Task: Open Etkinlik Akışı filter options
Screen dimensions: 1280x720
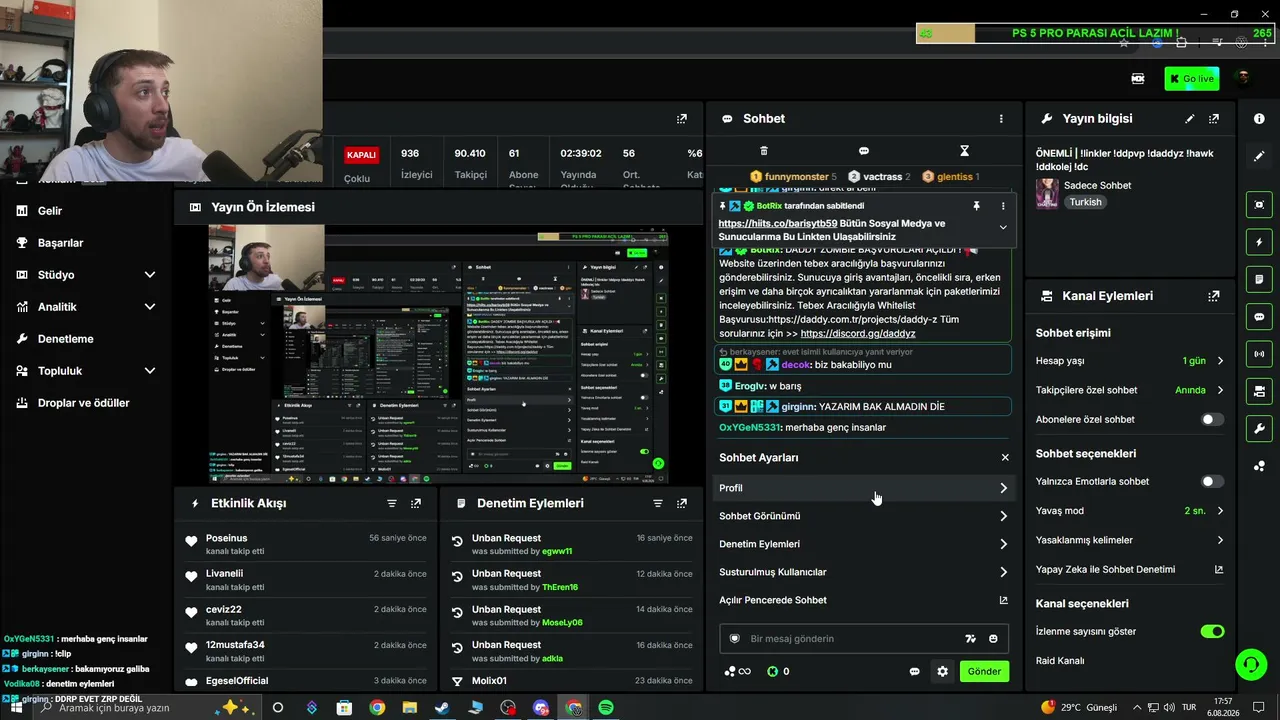Action: tap(392, 503)
